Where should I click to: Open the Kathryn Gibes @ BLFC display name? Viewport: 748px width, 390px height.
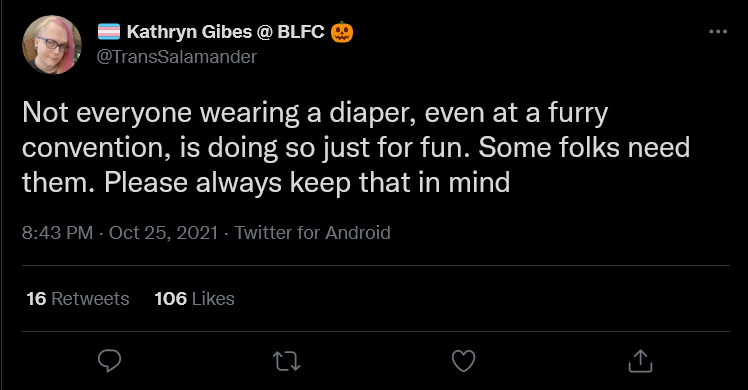(x=226, y=32)
